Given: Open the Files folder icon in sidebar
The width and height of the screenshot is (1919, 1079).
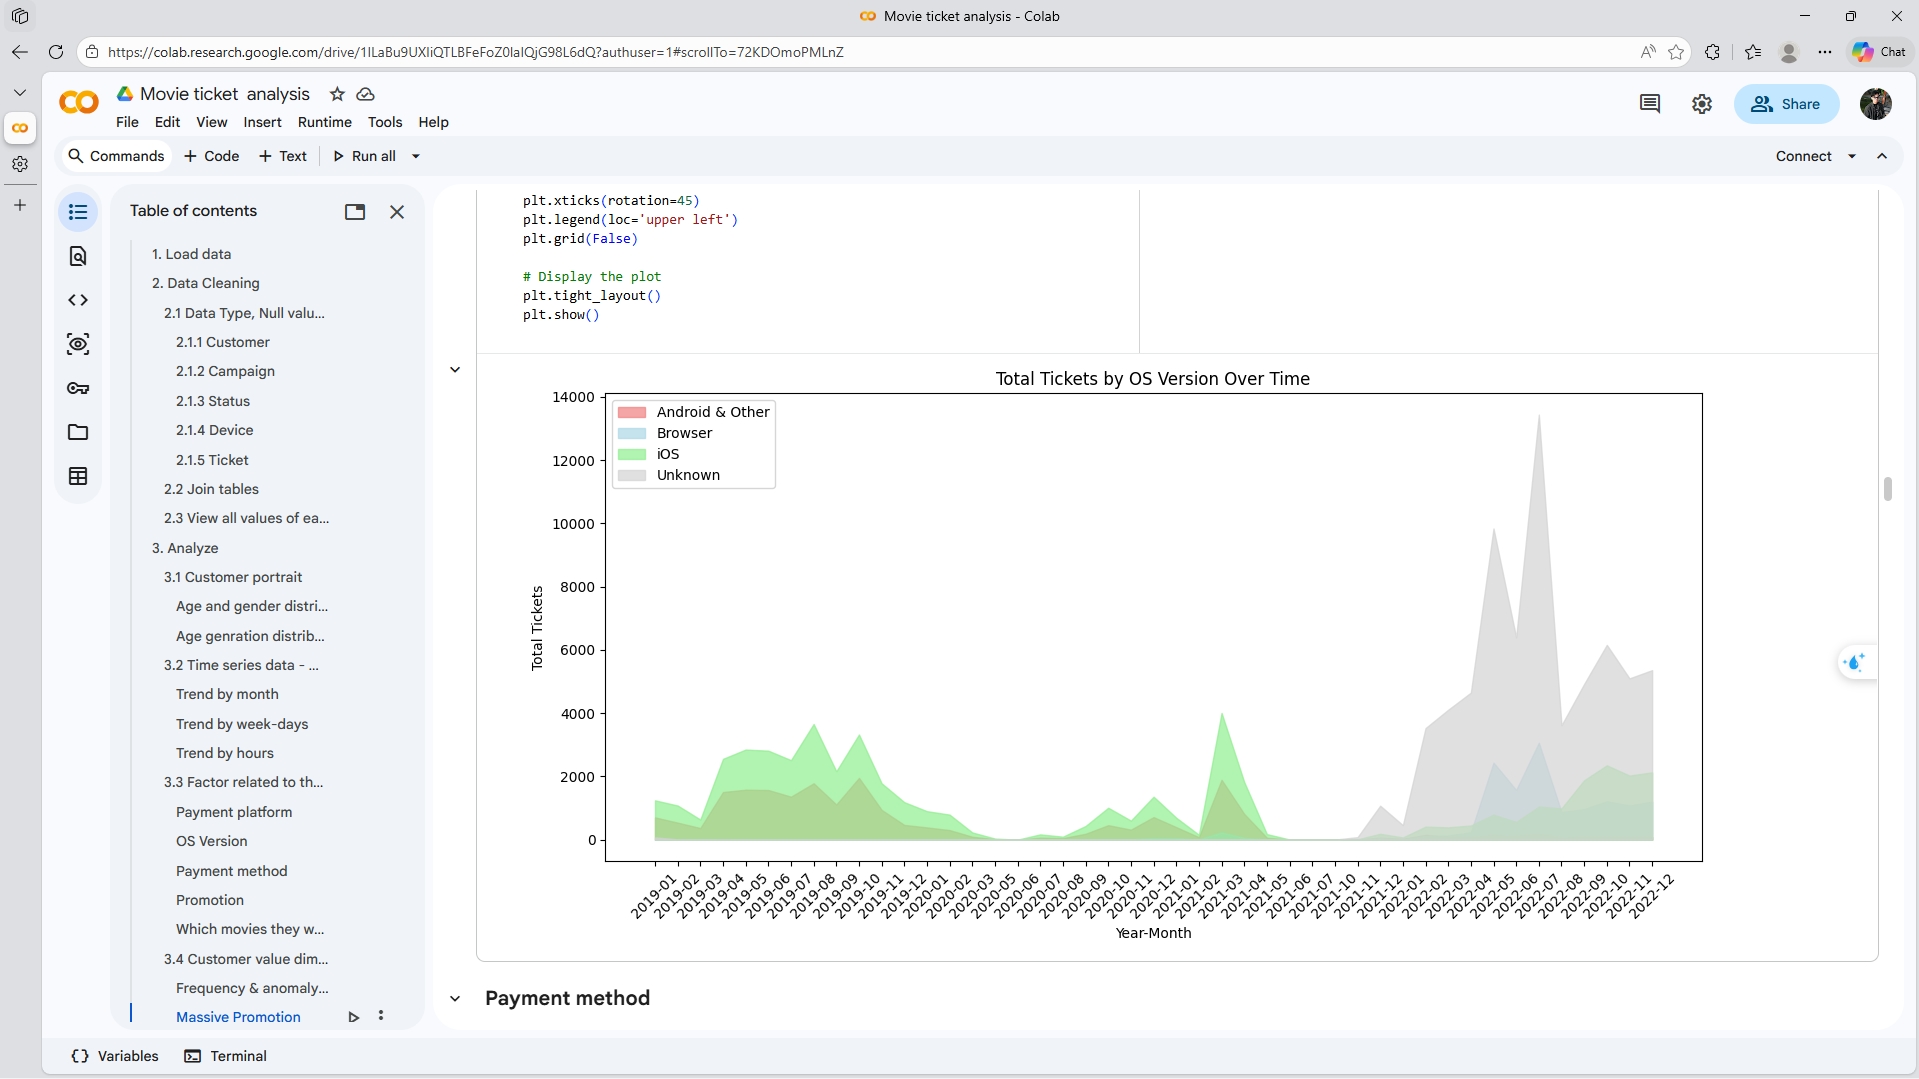Looking at the screenshot, I should pos(78,432).
